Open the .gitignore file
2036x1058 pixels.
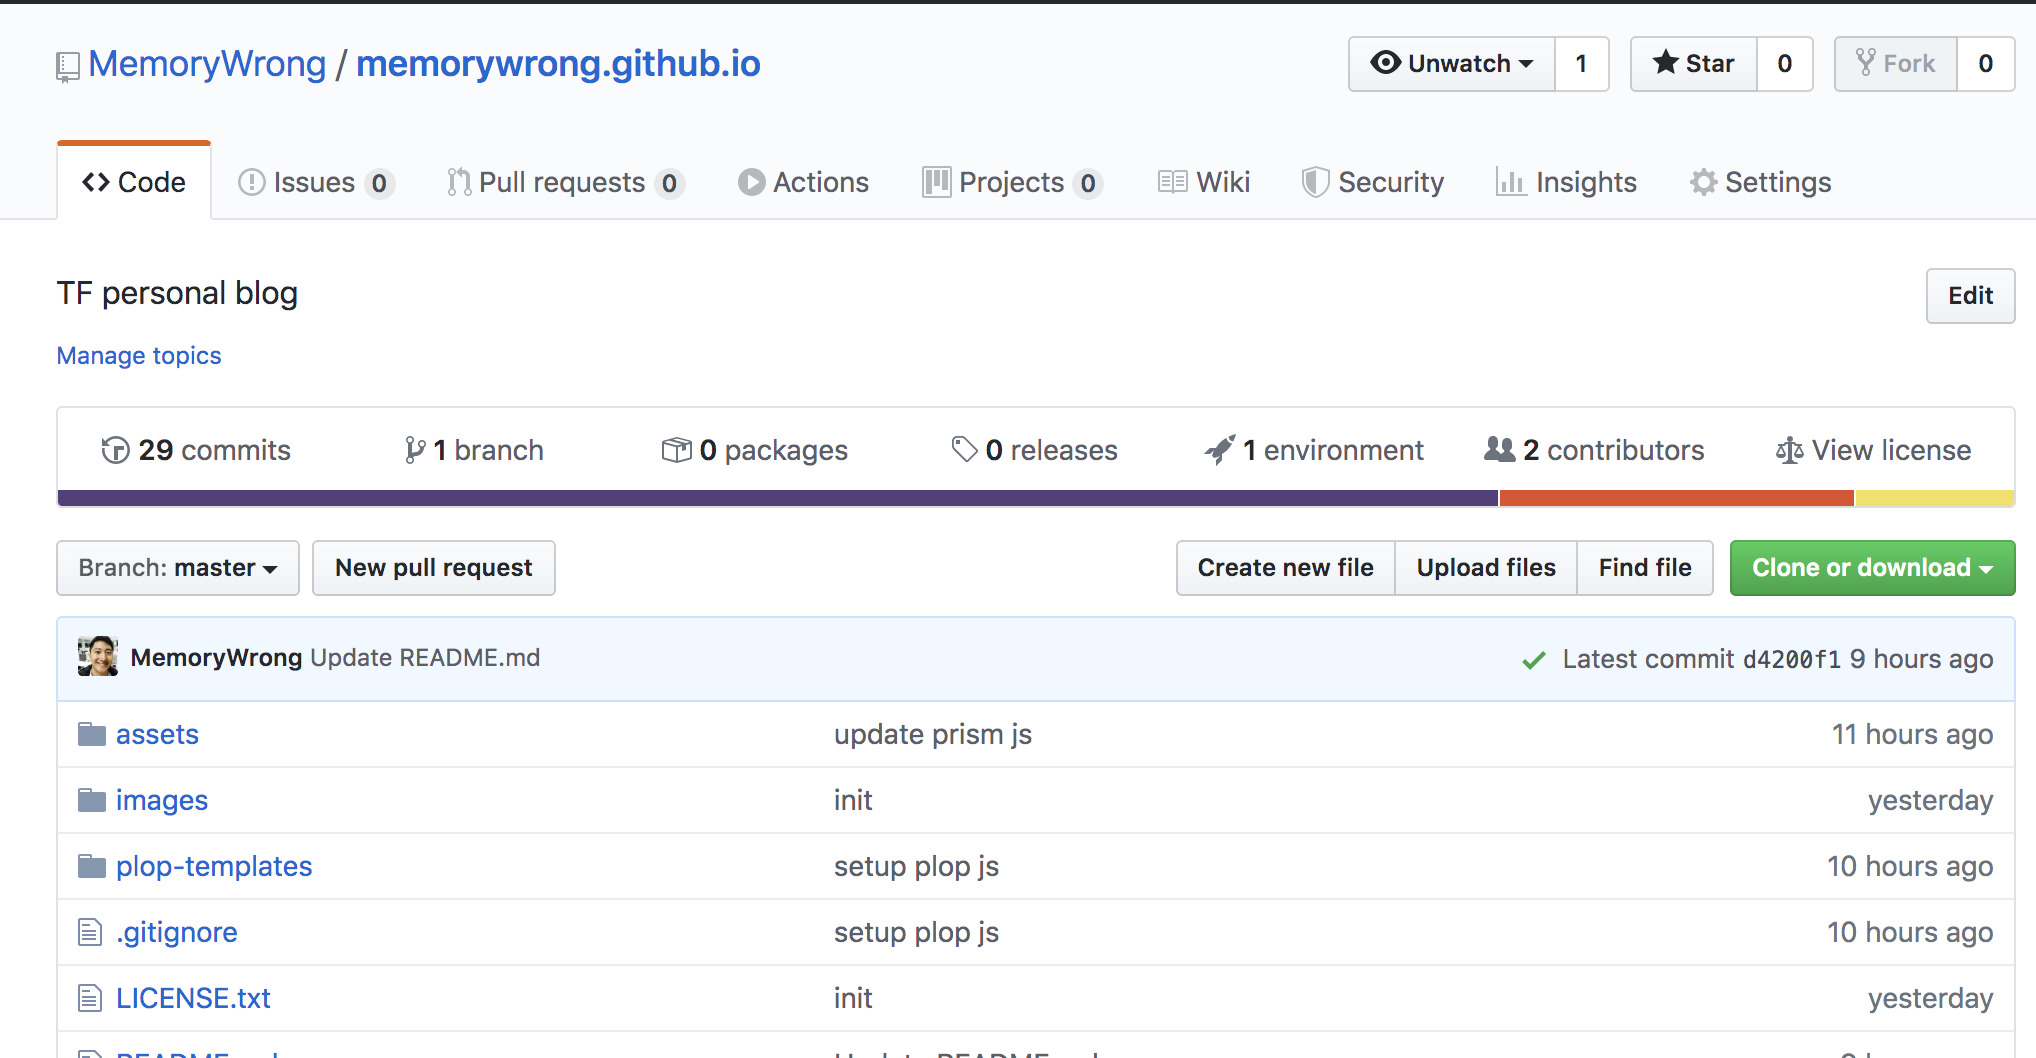177,932
